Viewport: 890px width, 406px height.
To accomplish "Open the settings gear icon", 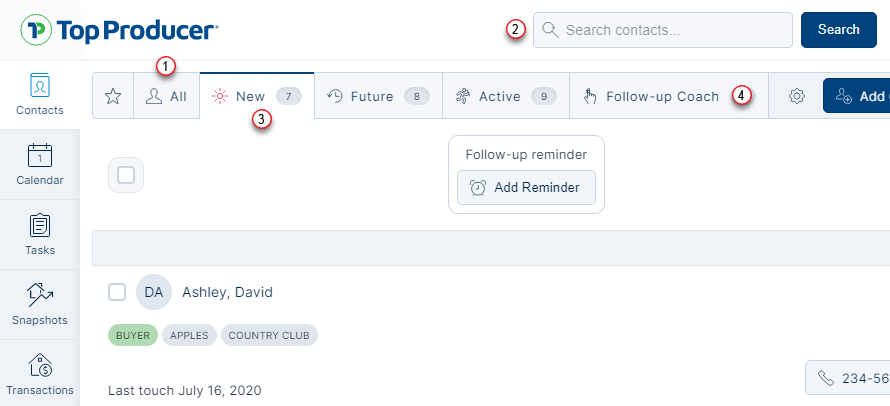I will 796,96.
